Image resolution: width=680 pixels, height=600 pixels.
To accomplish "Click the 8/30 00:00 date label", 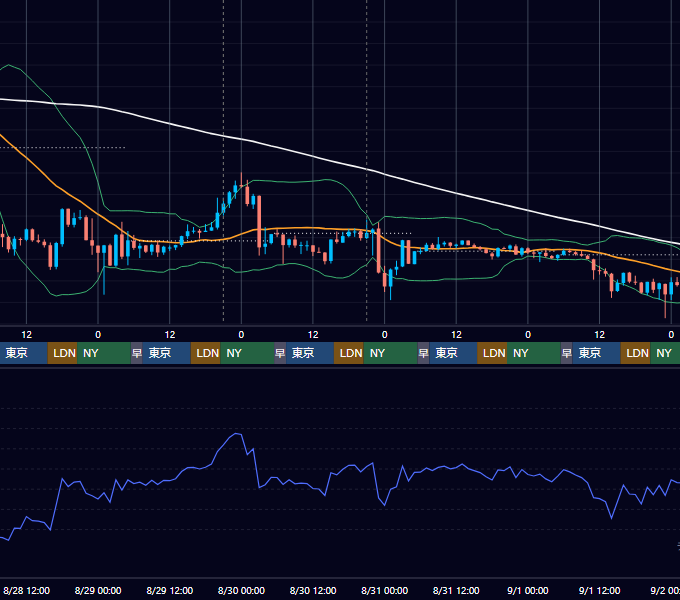I will (241, 590).
